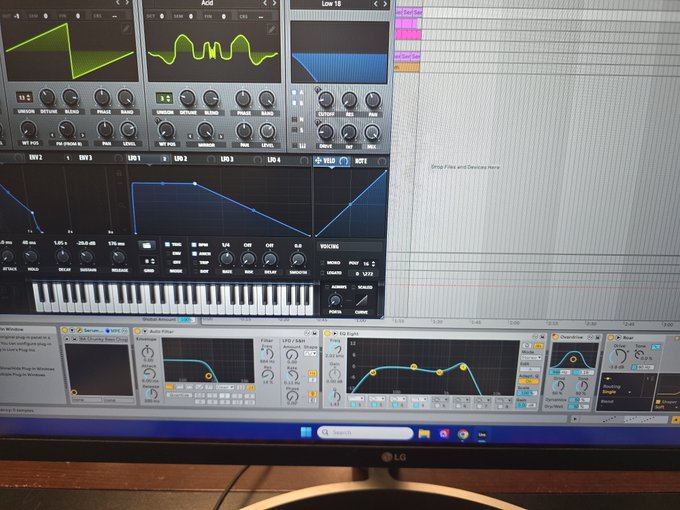Click the Serum device wrench icon
Screen dimensions: 680x510
pos(79,330)
